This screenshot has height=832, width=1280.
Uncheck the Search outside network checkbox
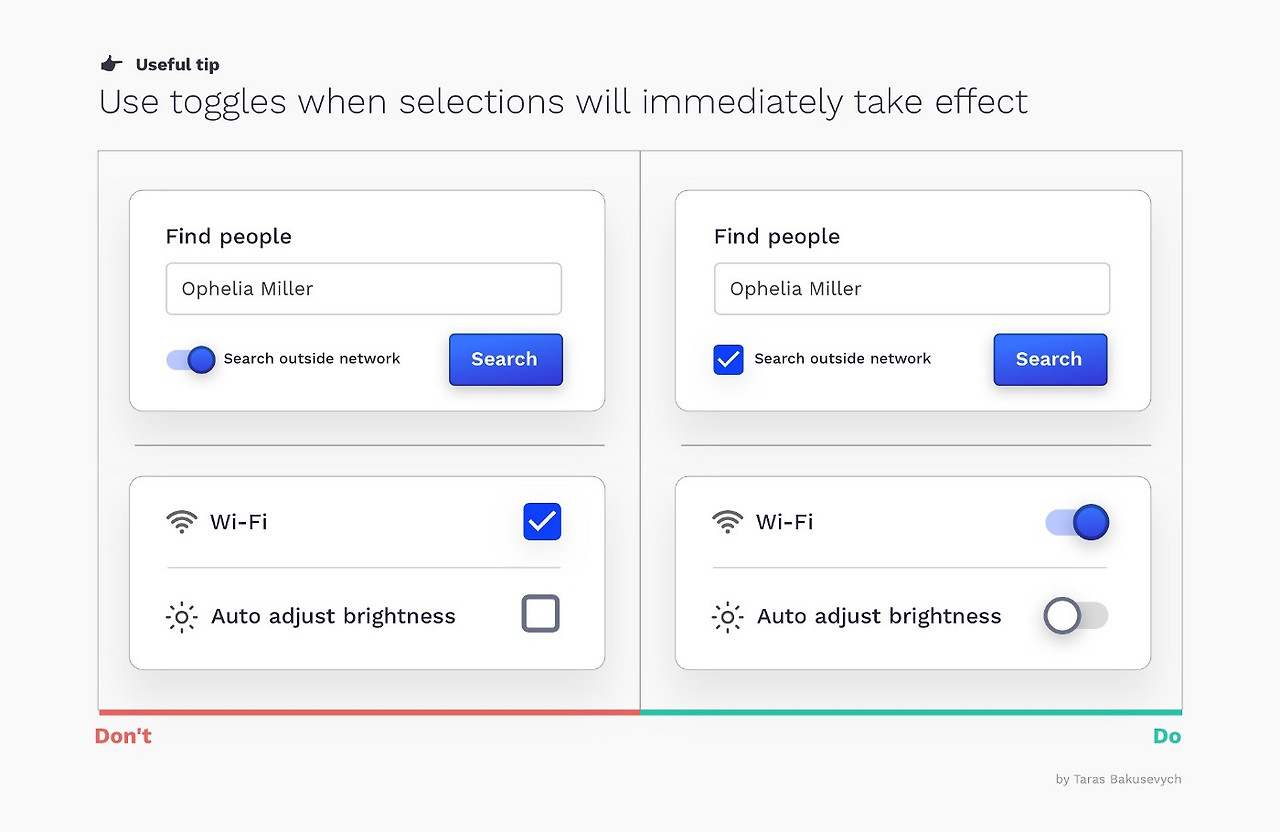(x=728, y=360)
